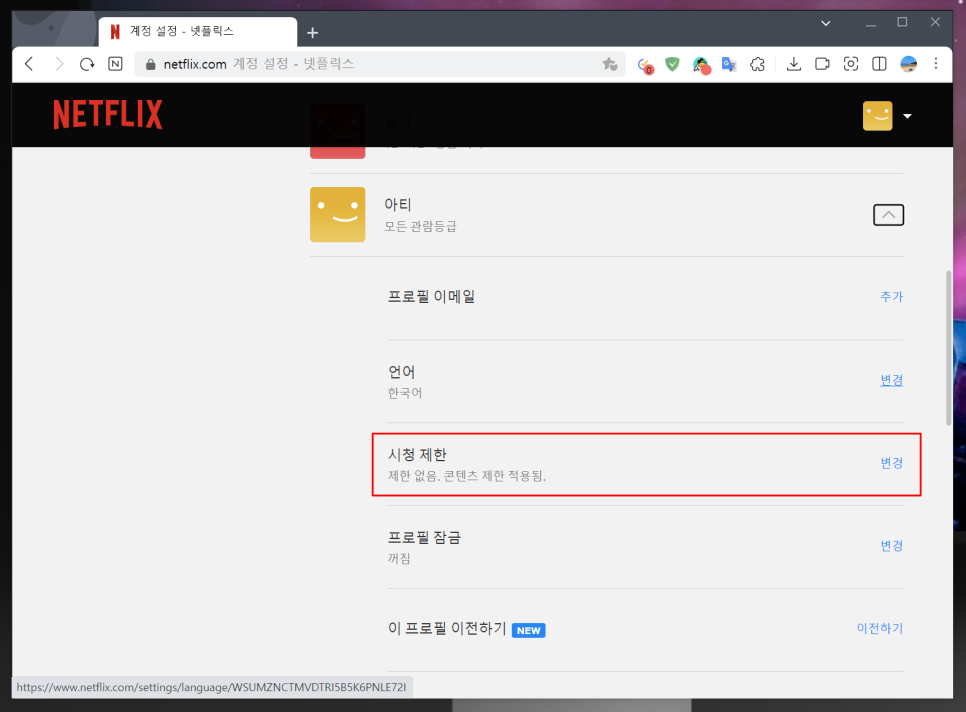Click 이전하기 link
966x712 pixels.
click(880, 628)
